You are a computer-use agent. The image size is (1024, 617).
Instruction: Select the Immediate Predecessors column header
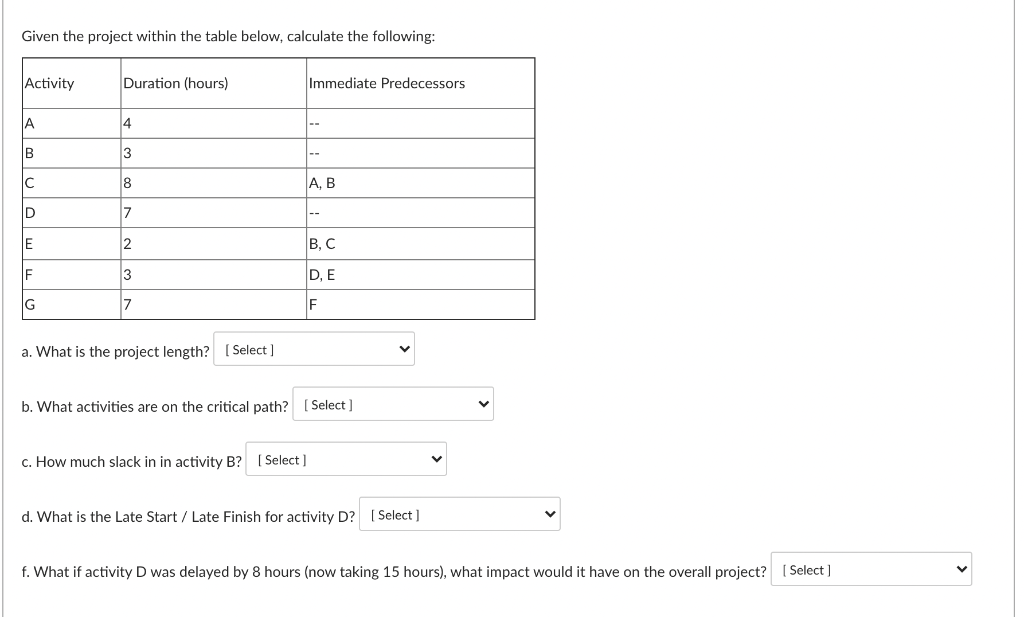(x=387, y=83)
